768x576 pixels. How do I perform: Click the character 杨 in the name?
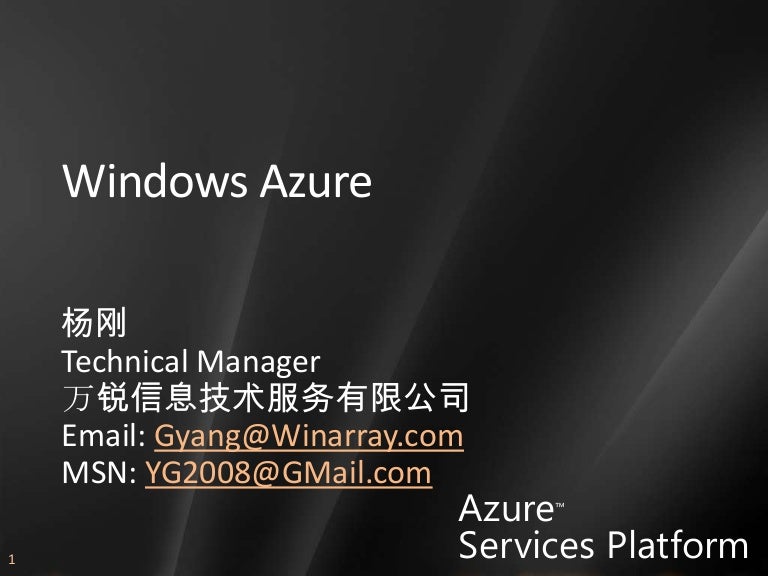(x=77, y=322)
